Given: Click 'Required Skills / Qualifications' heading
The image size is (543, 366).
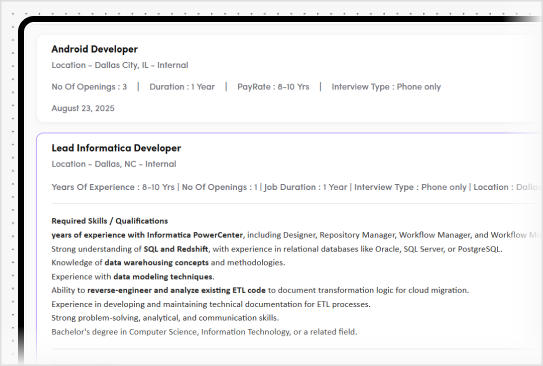Looking at the screenshot, I should tap(110, 221).
